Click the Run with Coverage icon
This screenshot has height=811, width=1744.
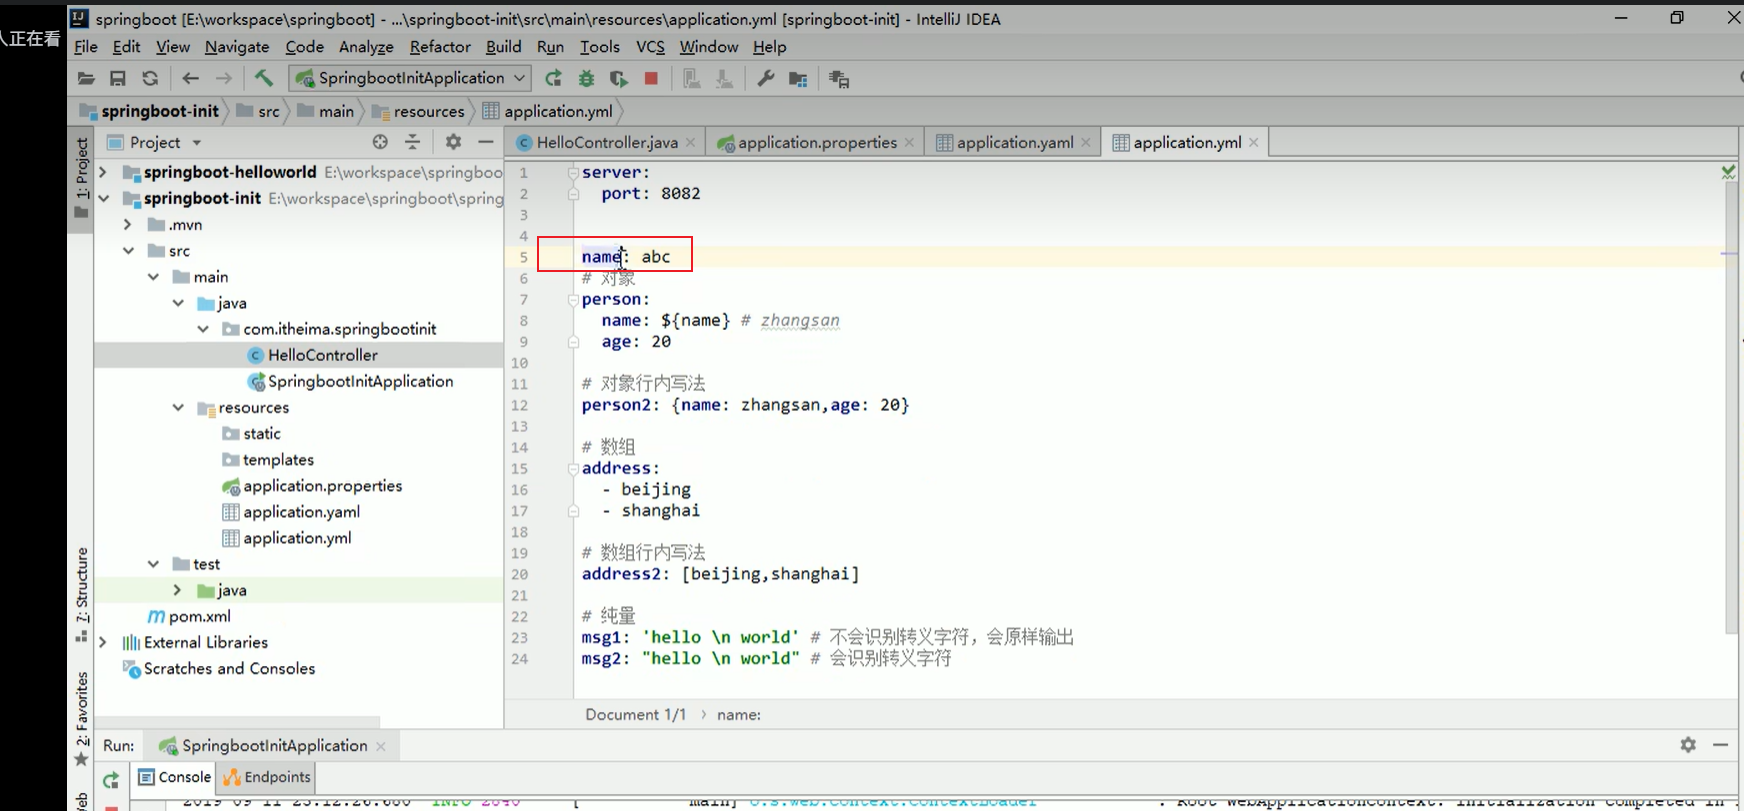coord(619,78)
